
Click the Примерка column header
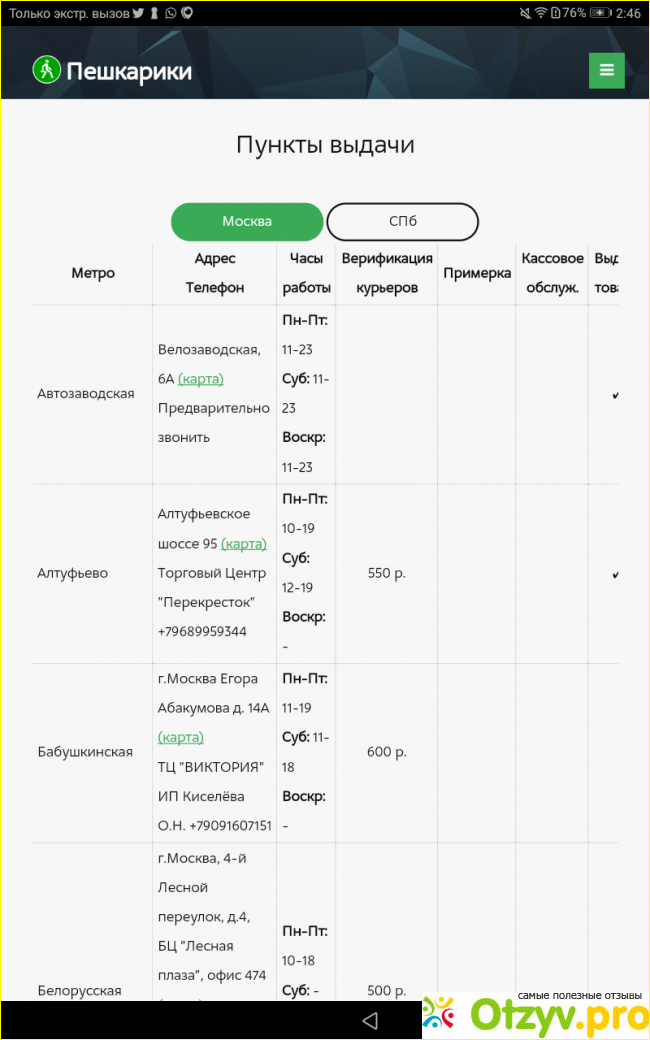click(x=476, y=273)
